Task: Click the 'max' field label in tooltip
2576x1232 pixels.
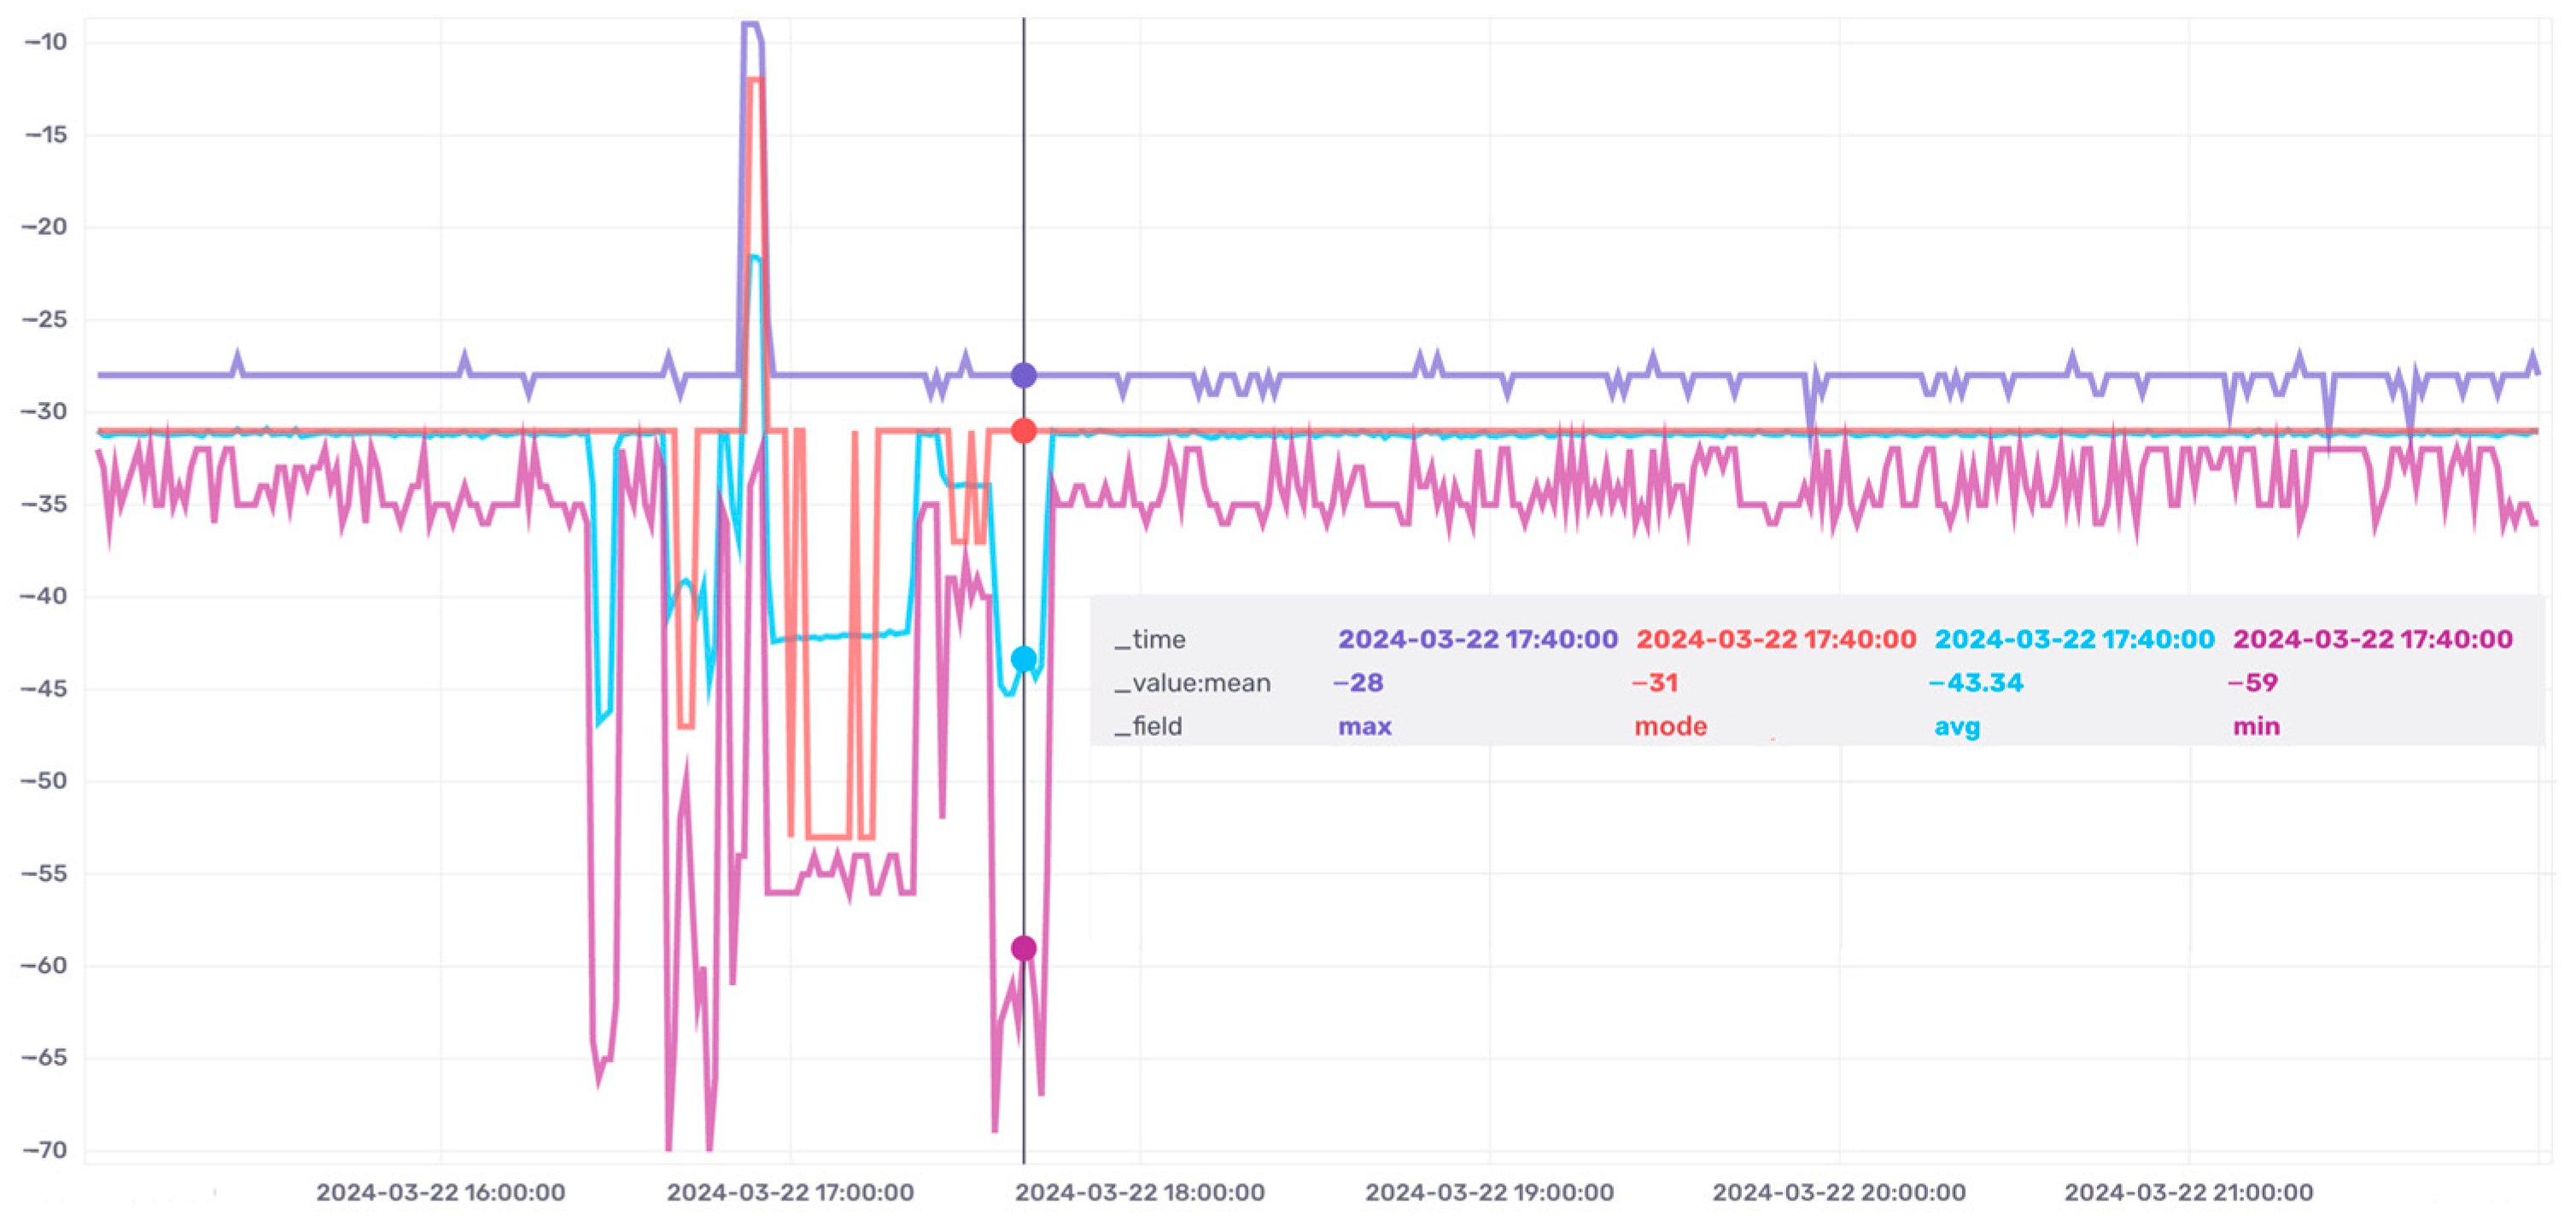Action: [x=1364, y=727]
